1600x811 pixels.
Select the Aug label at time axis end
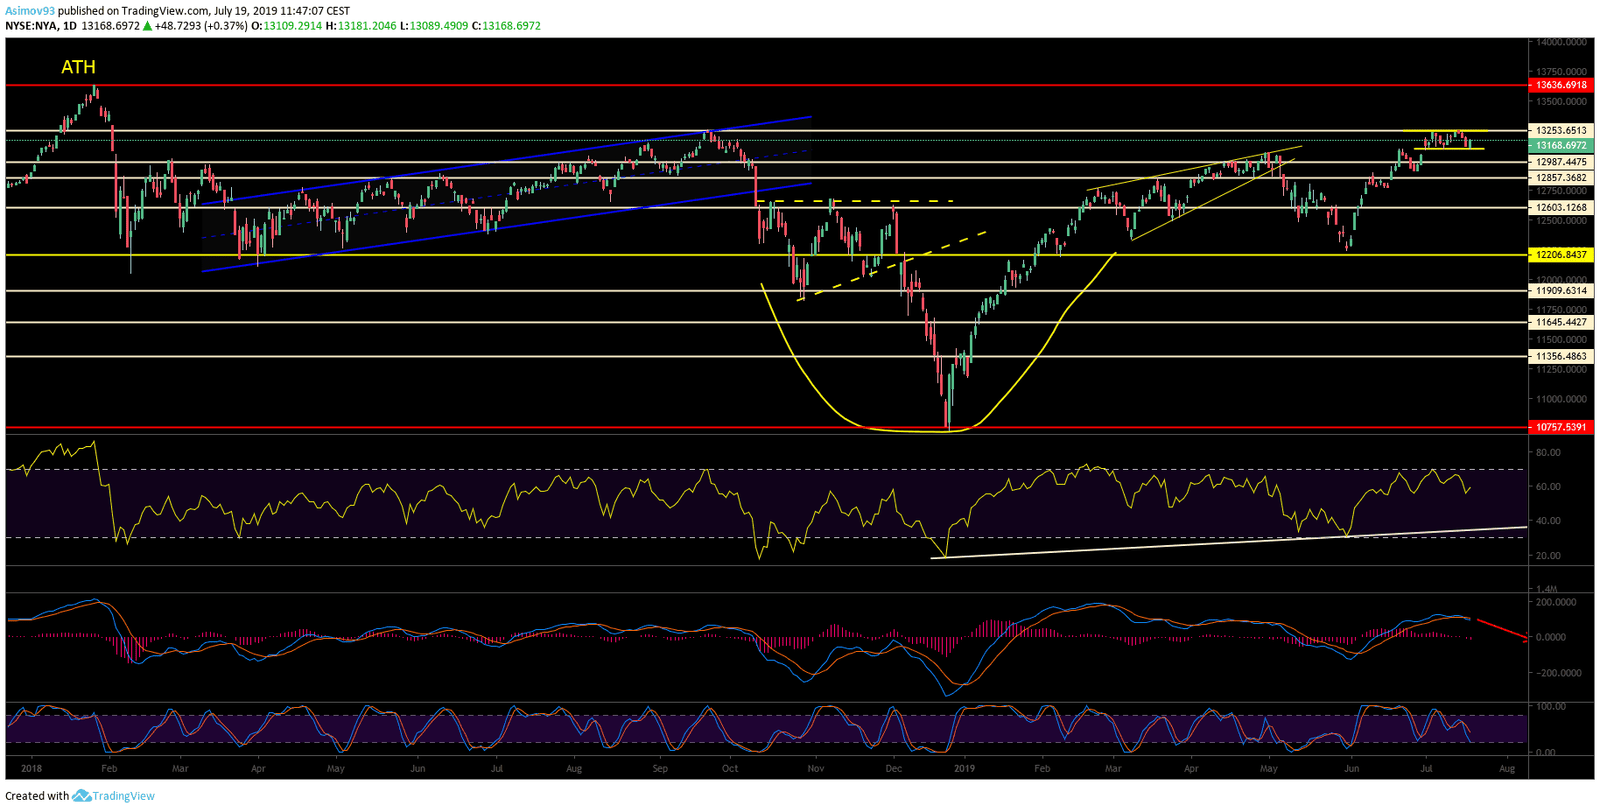(1507, 769)
